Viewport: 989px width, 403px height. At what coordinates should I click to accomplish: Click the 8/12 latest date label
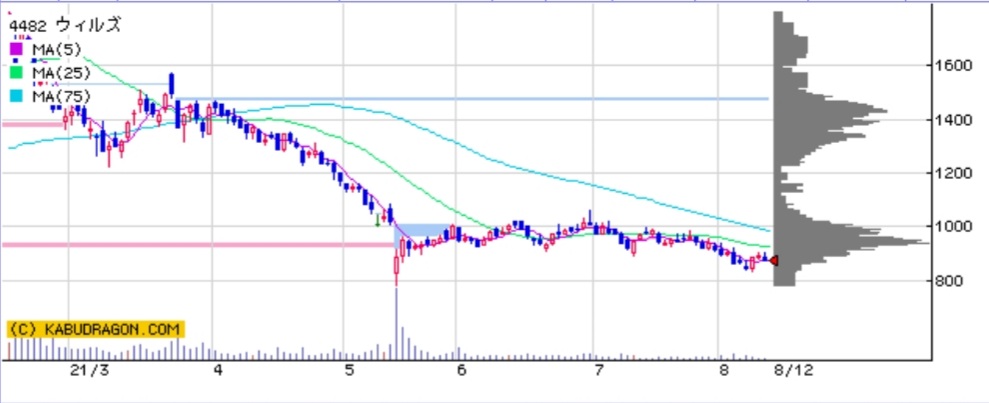tap(793, 370)
